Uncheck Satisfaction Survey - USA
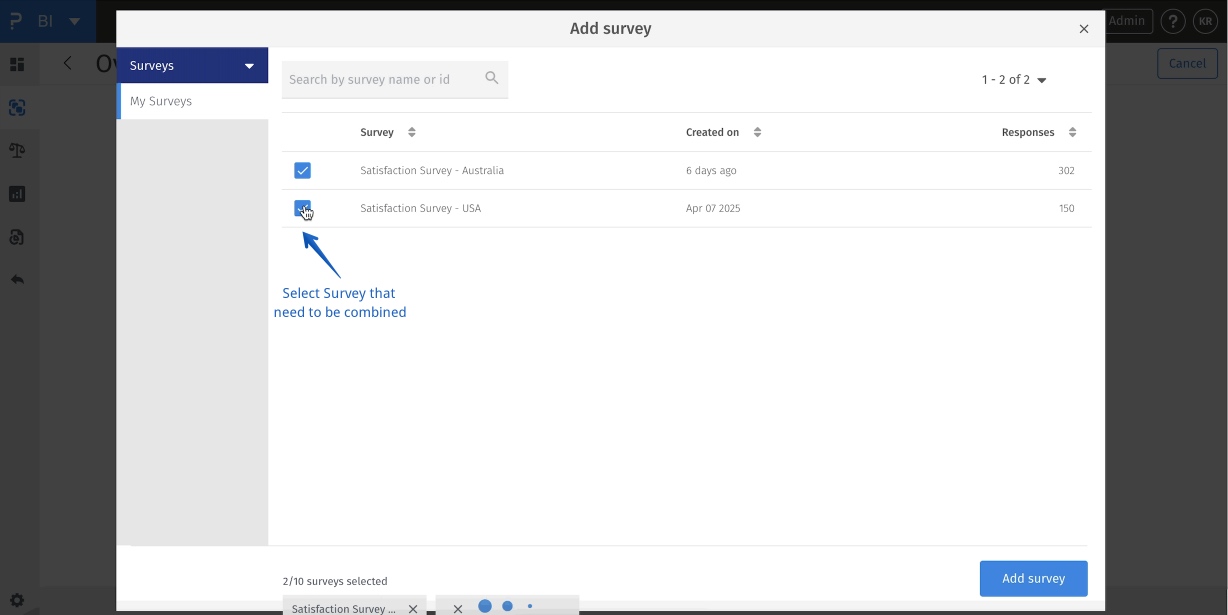This screenshot has height=615, width=1228. pyautogui.click(x=303, y=208)
